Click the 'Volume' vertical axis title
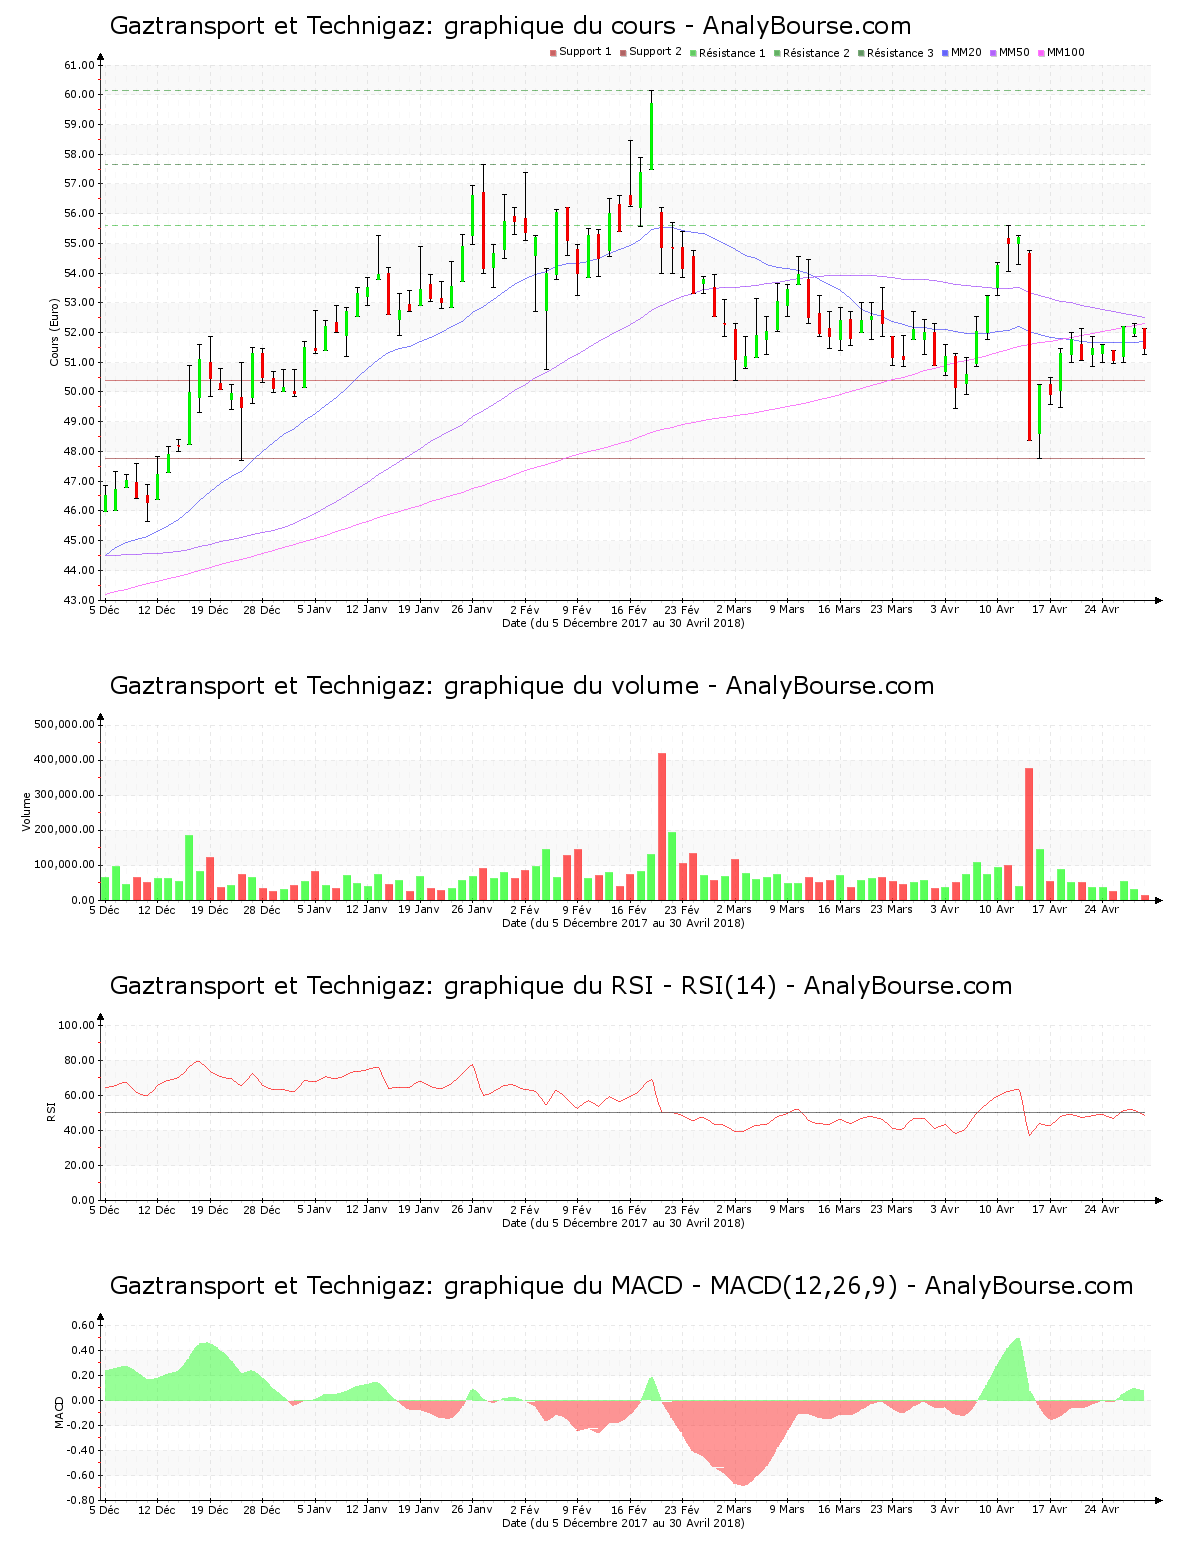 27,811
